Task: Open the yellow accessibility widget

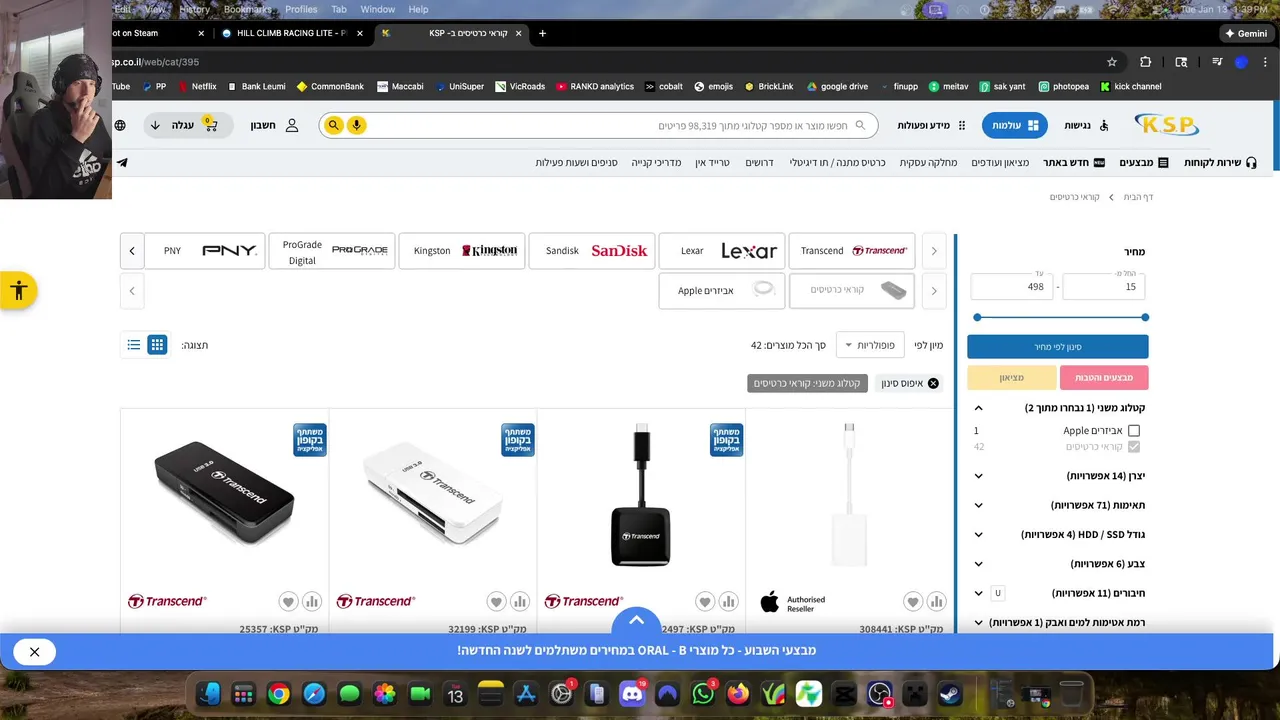Action: click(18, 291)
